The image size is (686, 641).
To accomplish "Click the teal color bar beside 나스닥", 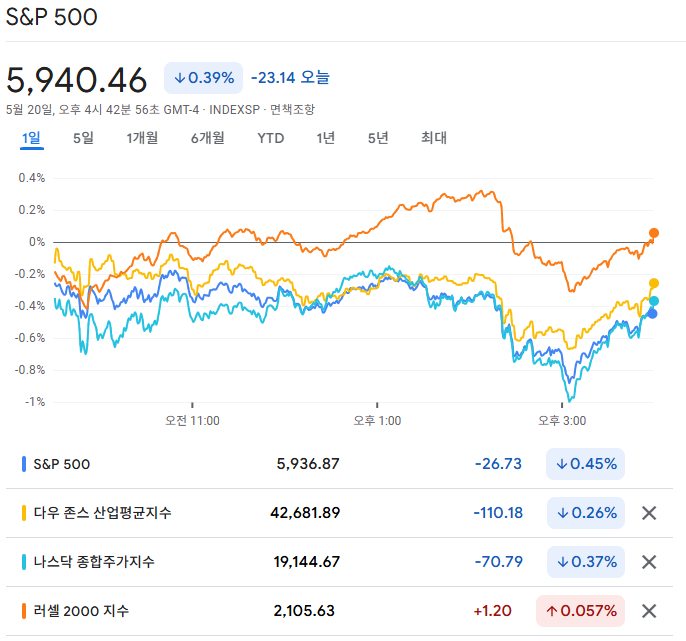I will [24, 562].
